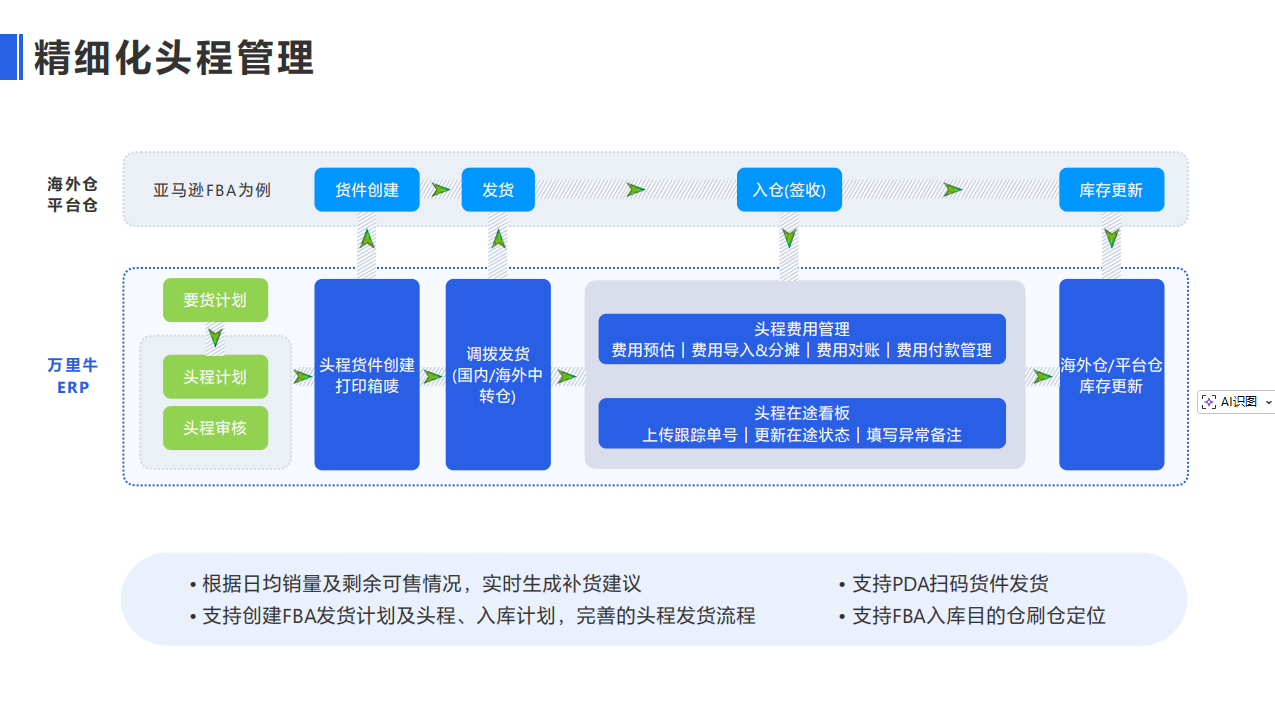Select the 入仓(签收) box

point(789,190)
